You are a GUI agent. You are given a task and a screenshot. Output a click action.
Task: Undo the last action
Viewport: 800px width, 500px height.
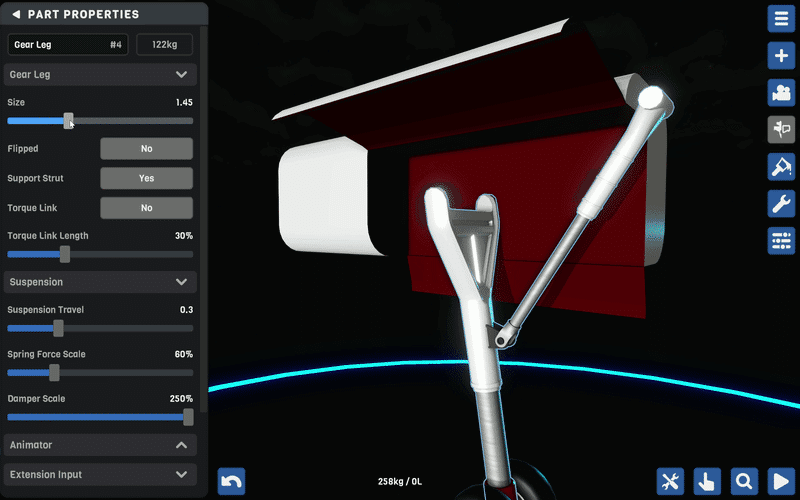pos(232,481)
